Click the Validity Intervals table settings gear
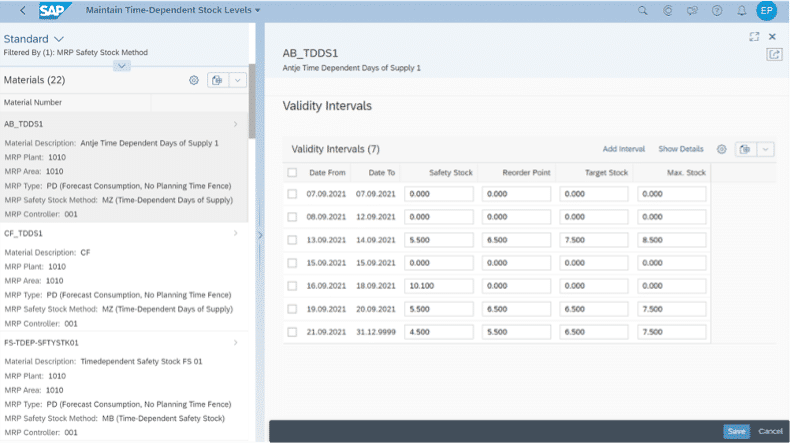 (721, 149)
